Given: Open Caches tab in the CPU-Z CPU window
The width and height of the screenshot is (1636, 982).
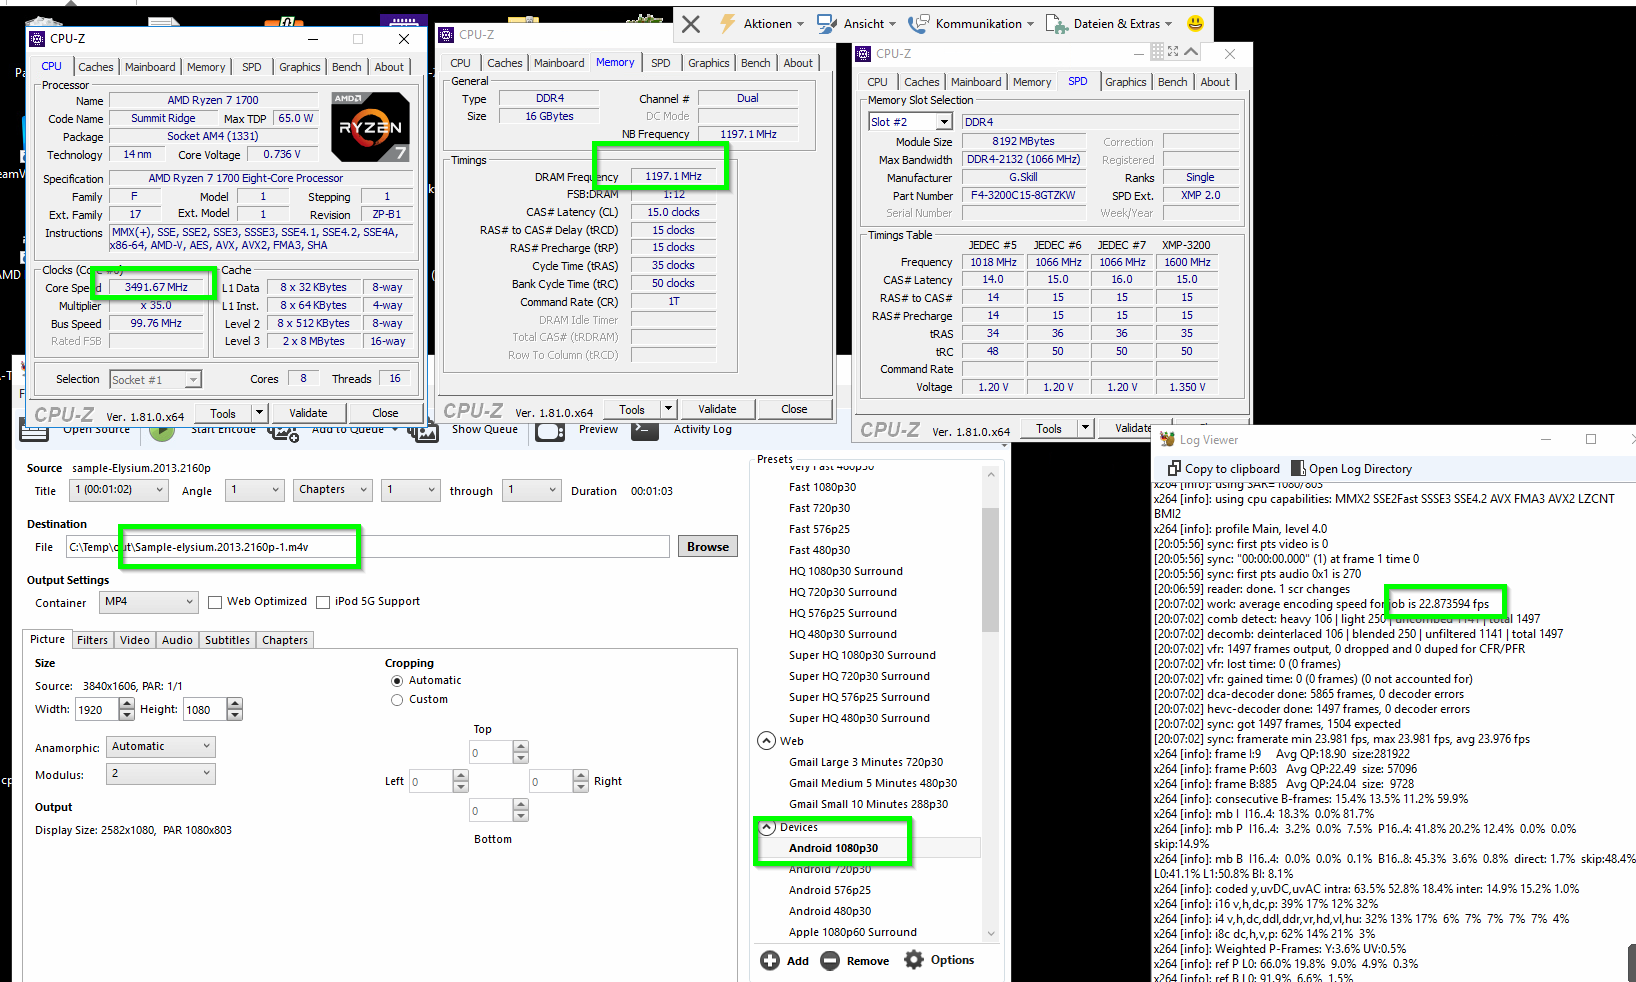Looking at the screenshot, I should [96, 67].
